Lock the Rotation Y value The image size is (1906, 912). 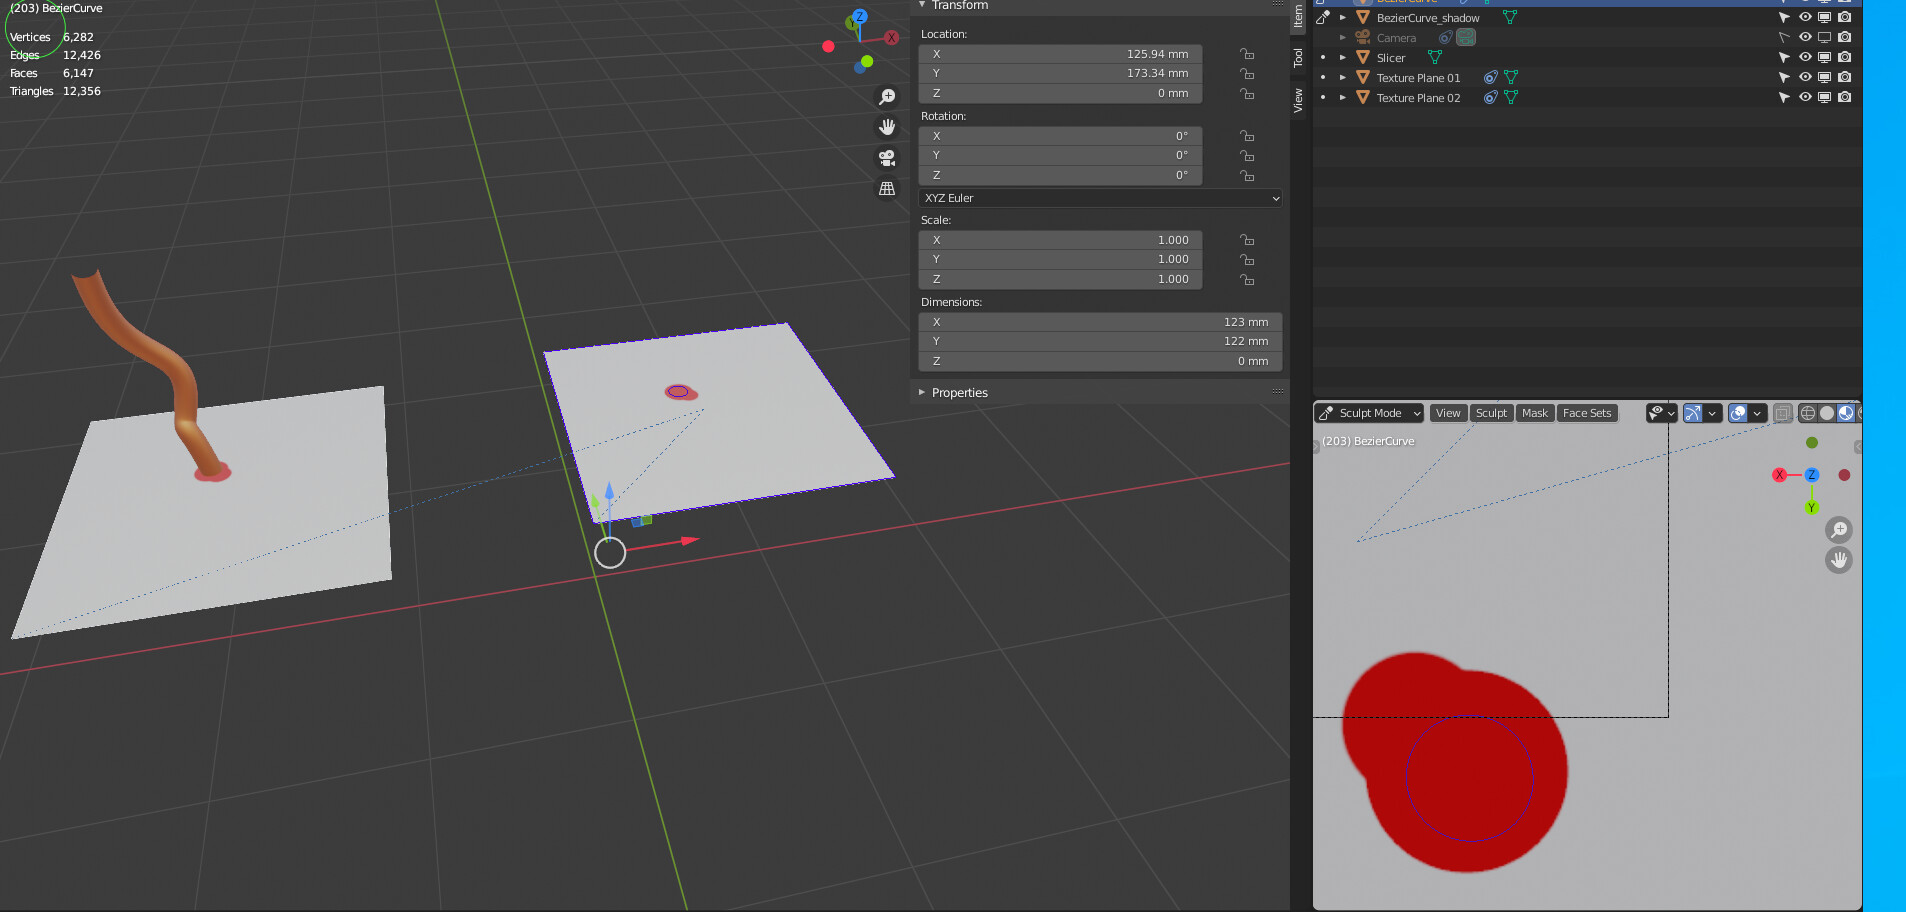(1247, 155)
